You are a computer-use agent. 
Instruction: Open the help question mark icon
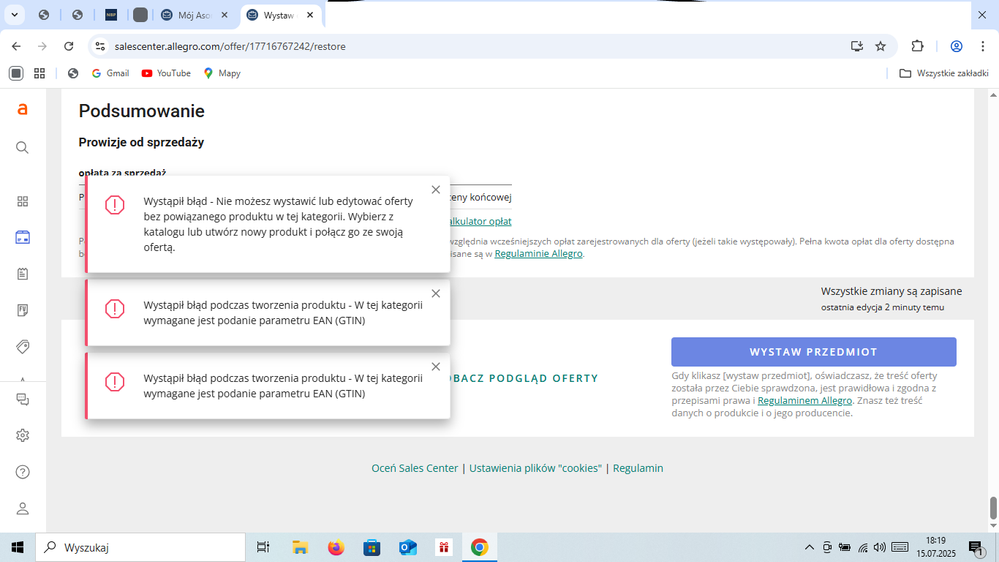[22, 472]
